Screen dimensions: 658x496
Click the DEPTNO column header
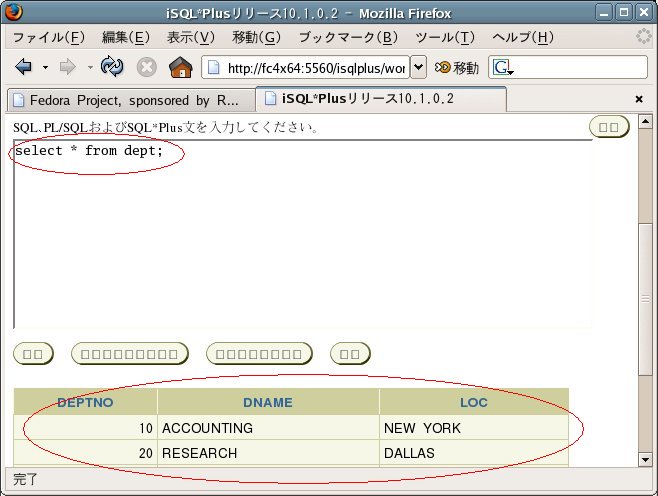[85, 402]
